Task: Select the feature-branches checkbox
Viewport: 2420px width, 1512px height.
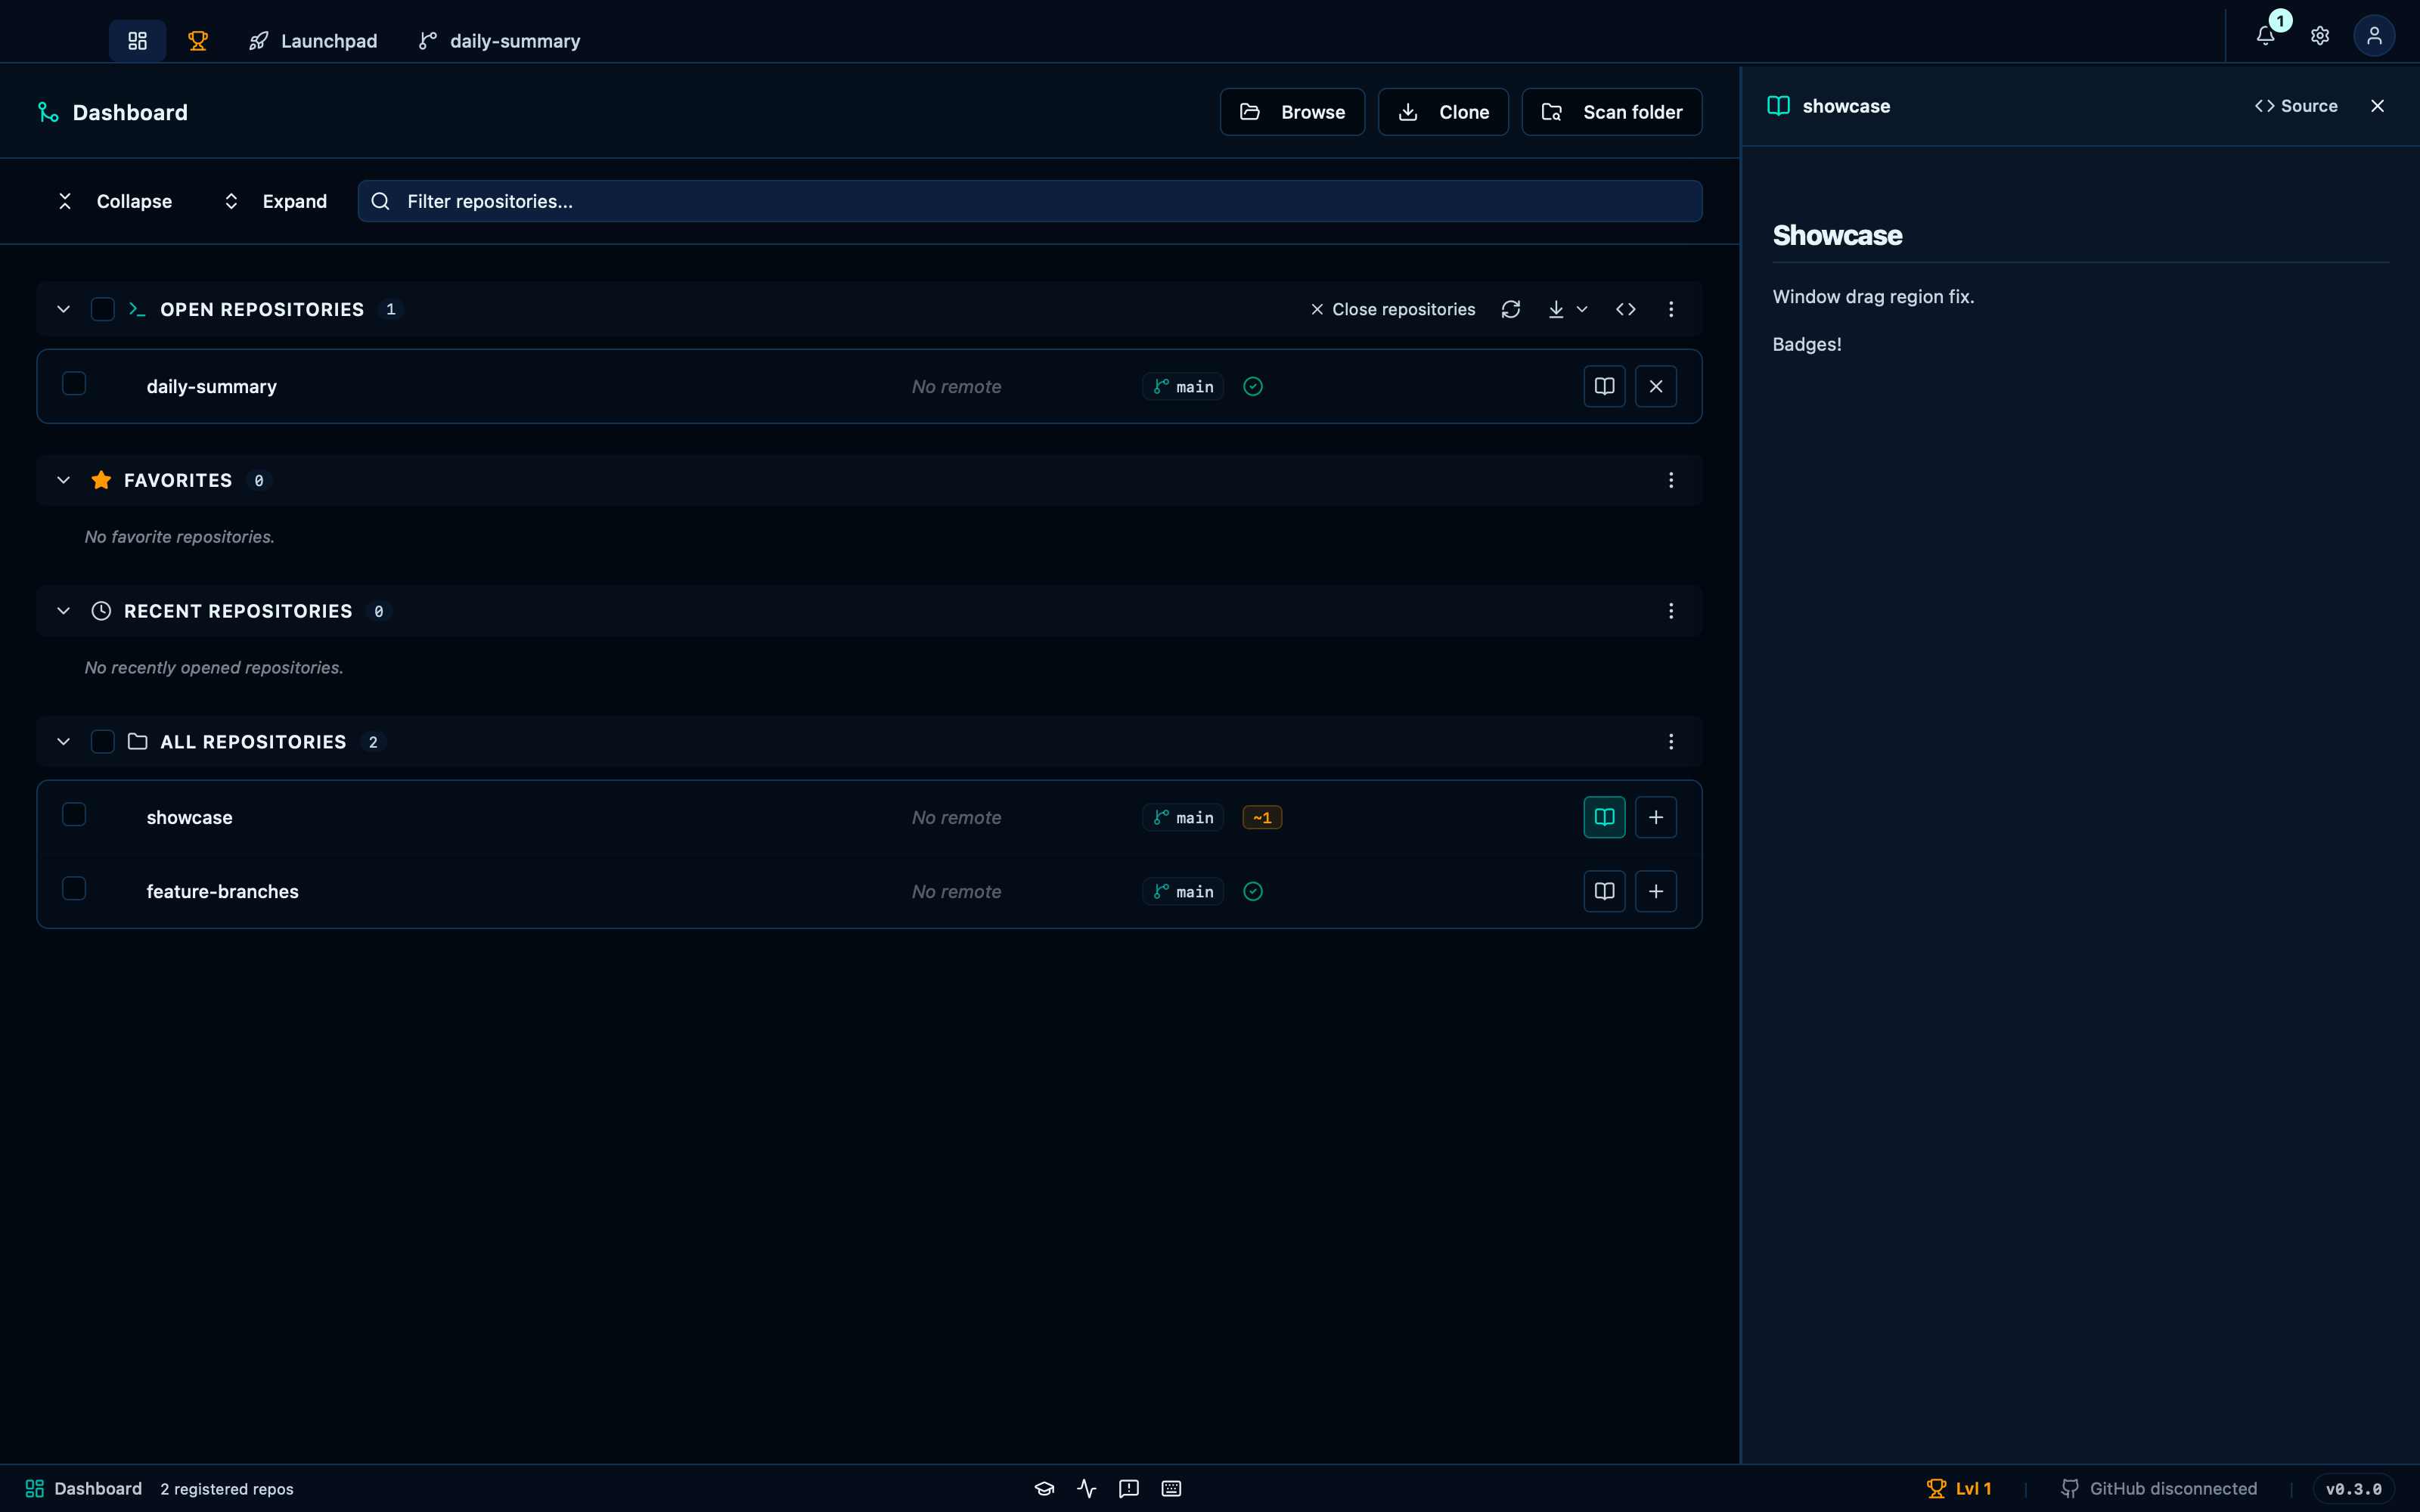Action: tap(74, 889)
